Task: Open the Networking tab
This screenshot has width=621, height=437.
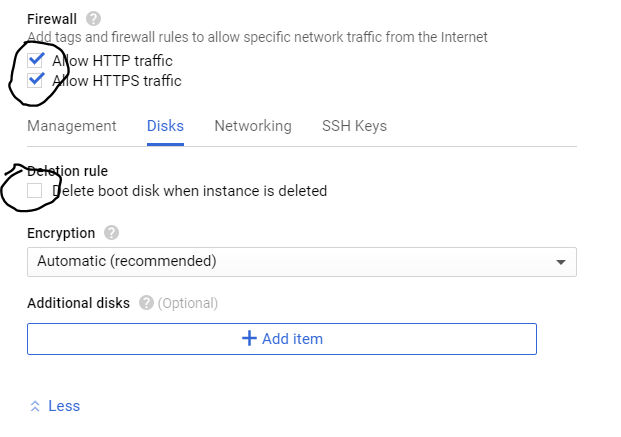Action: pyautogui.click(x=253, y=126)
